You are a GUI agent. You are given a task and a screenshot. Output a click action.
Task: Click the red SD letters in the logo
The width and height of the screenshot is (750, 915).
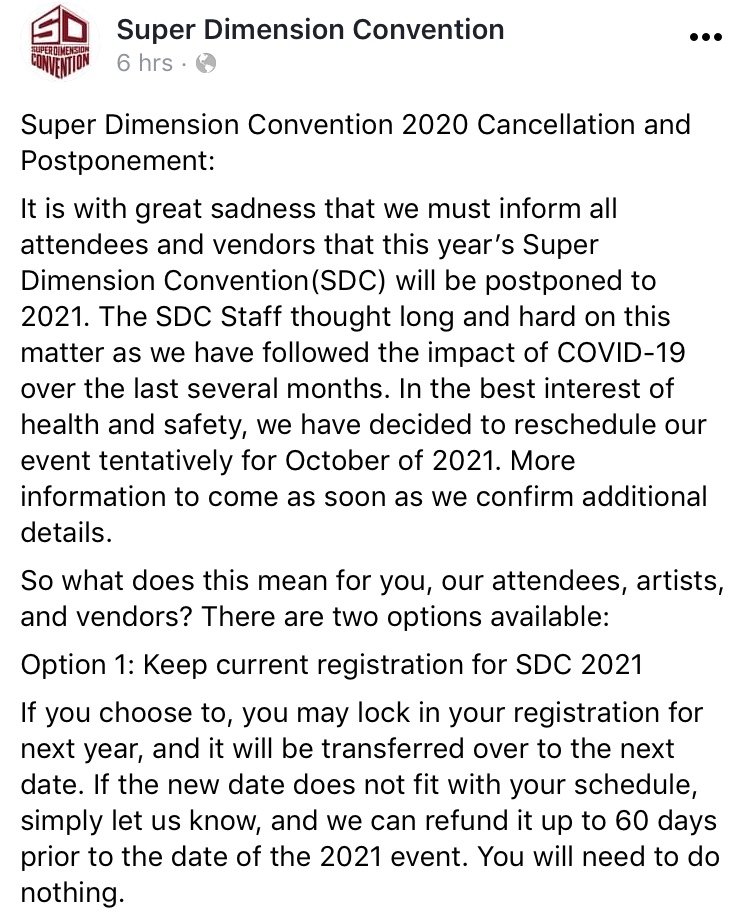60,26
